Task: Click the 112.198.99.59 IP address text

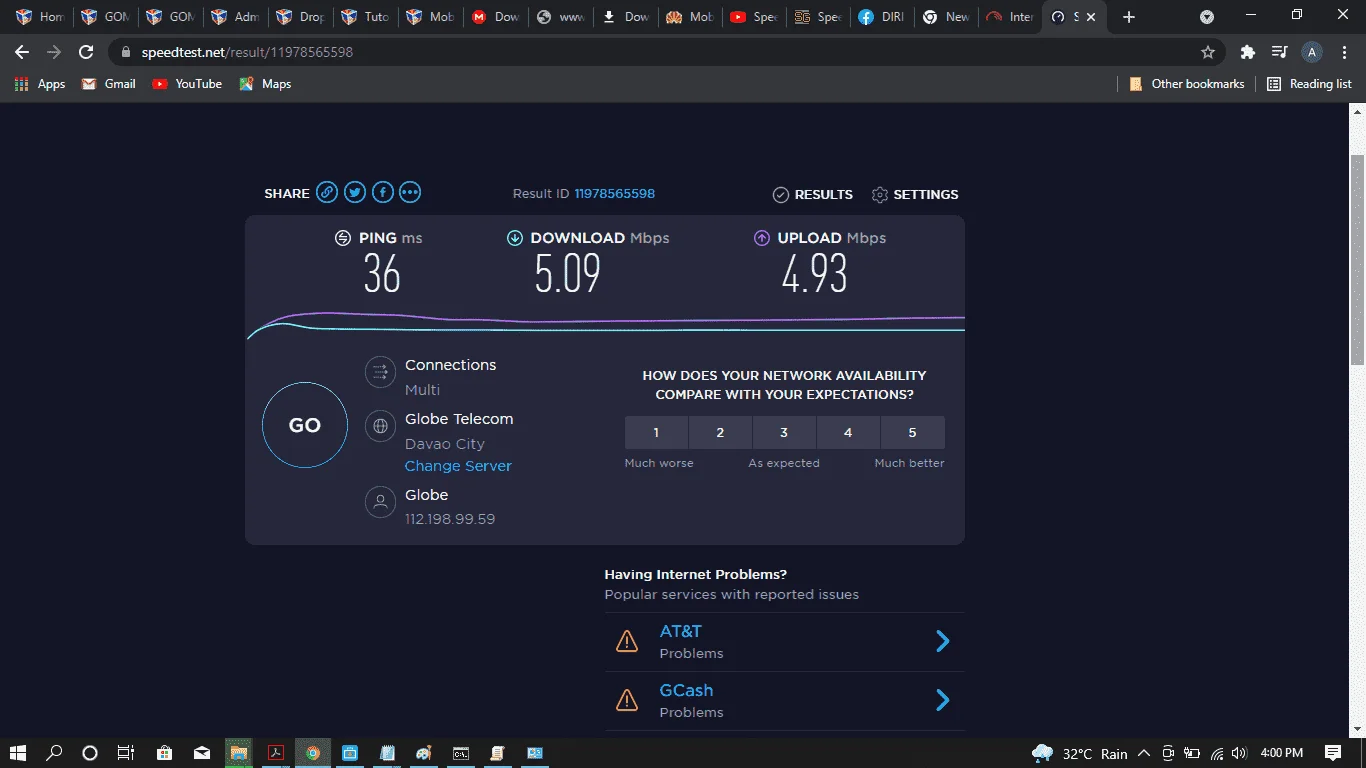Action: (x=450, y=519)
